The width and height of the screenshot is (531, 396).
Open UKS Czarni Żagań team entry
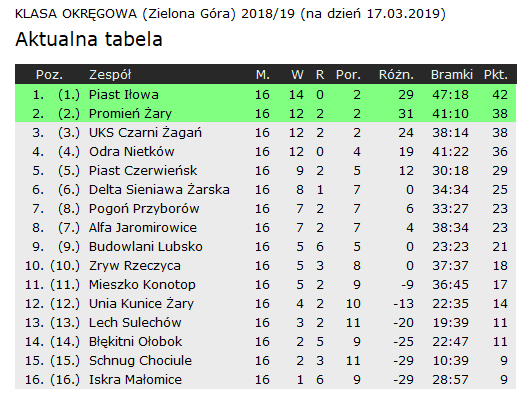[x=145, y=132]
